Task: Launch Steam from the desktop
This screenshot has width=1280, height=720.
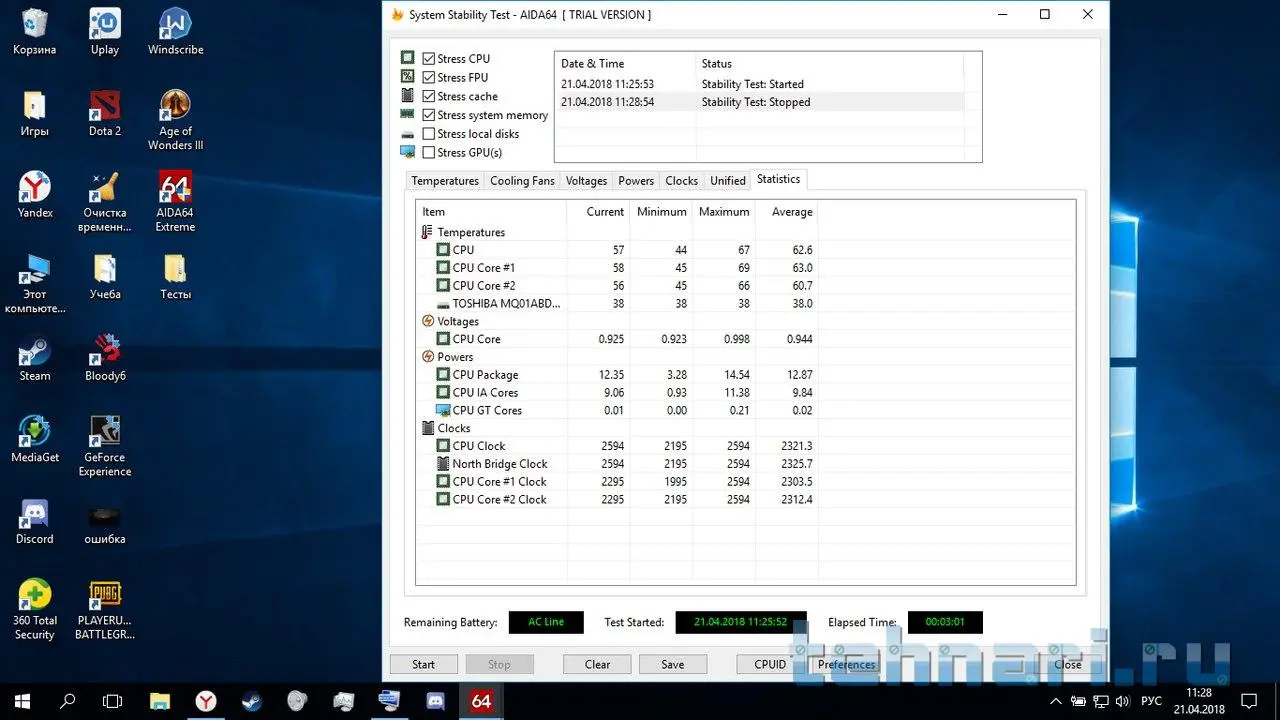Action: 35,354
